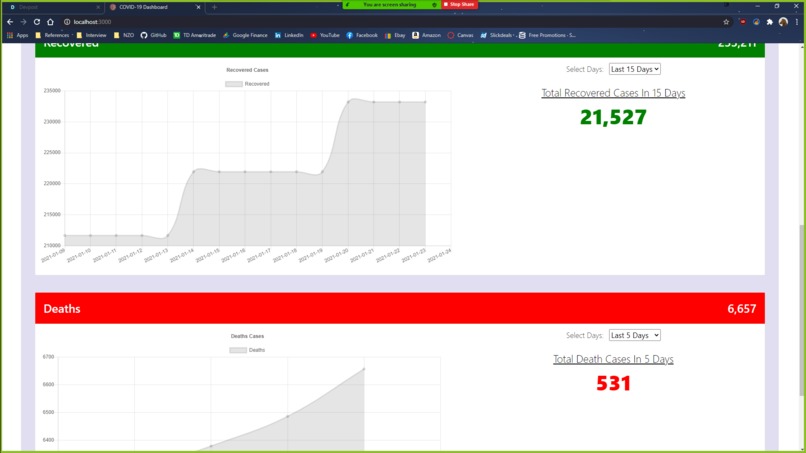Click 2021-01-20 data point on Recovered chart
The image size is (806, 453).
point(348,102)
